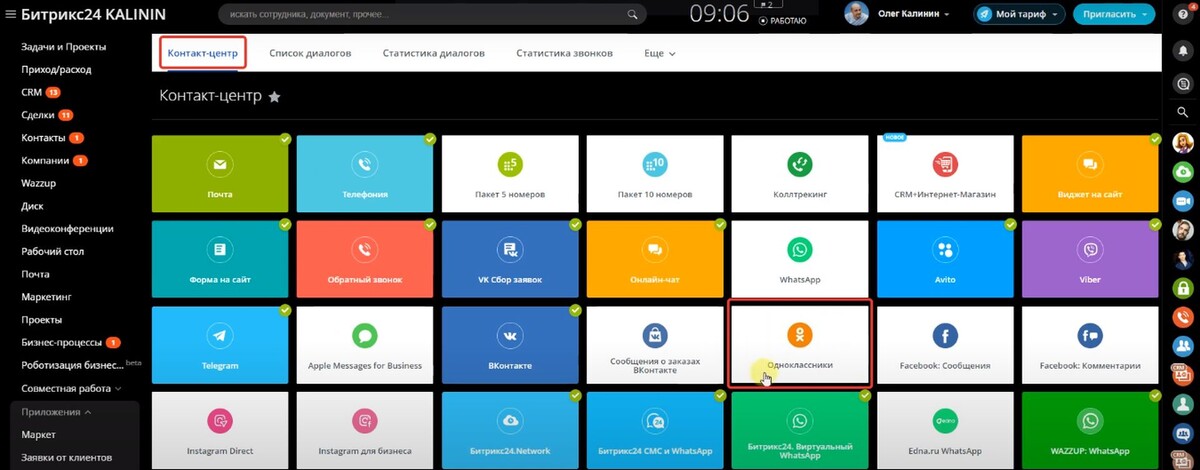Open the Почта email channel tile
Screen dimensions: 1200x470
pyautogui.click(x=220, y=174)
